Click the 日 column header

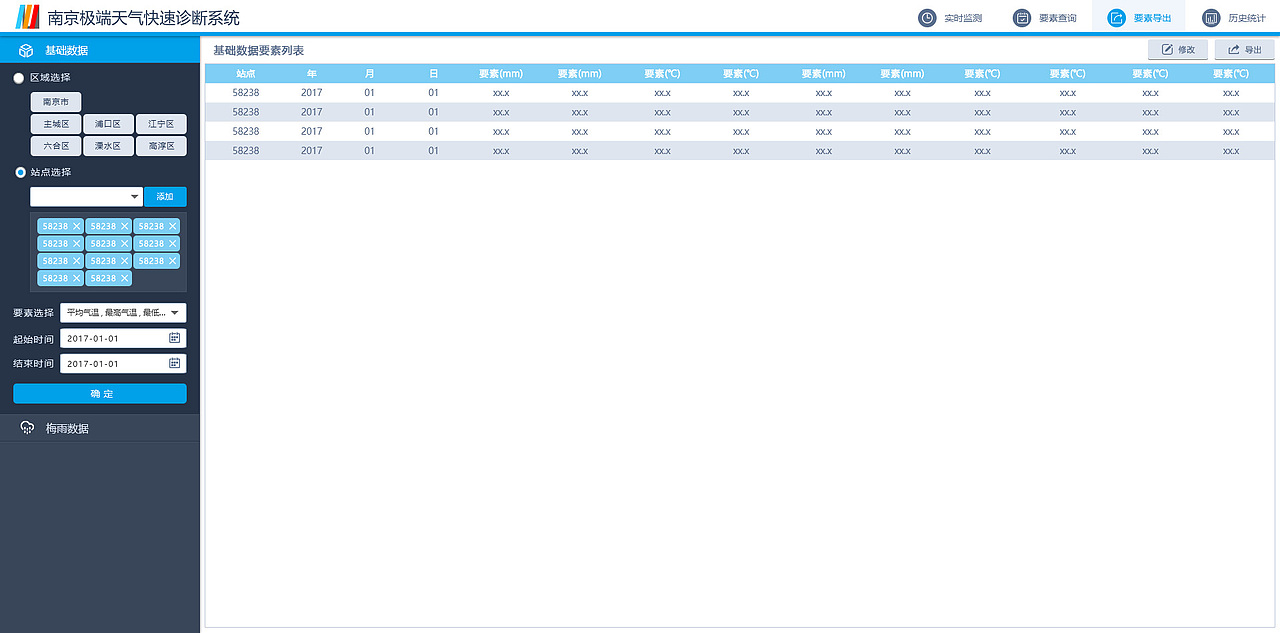pyautogui.click(x=433, y=74)
